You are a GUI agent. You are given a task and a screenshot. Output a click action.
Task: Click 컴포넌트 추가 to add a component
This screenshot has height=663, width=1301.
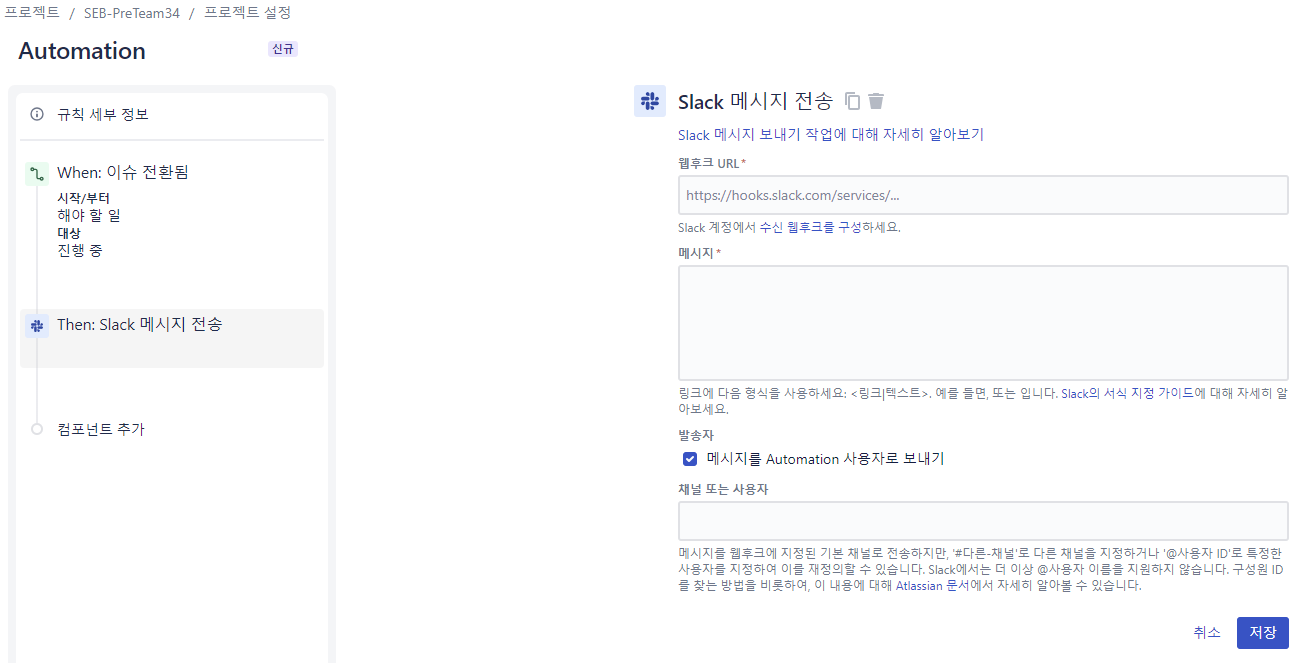[x=101, y=429]
